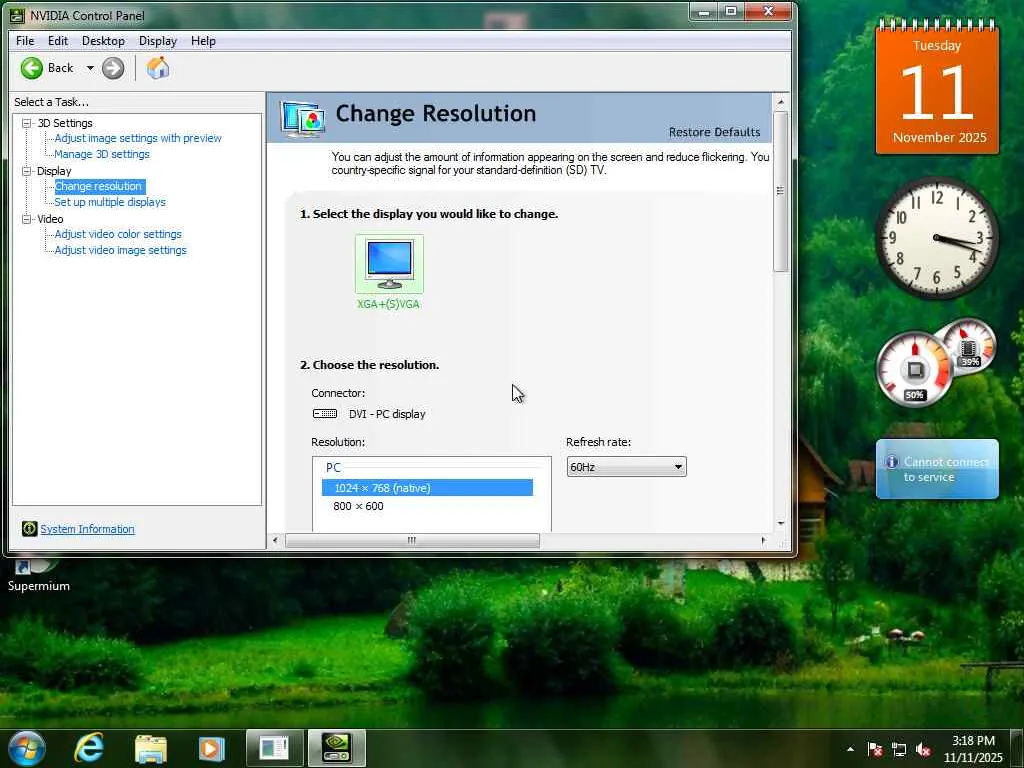Viewport: 1024px width, 768px height.
Task: Open the Display menu
Action: tap(158, 41)
